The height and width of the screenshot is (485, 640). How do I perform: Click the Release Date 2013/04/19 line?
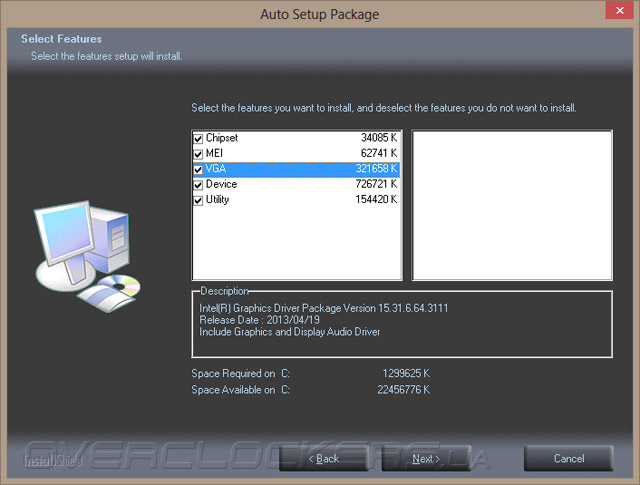259,320
